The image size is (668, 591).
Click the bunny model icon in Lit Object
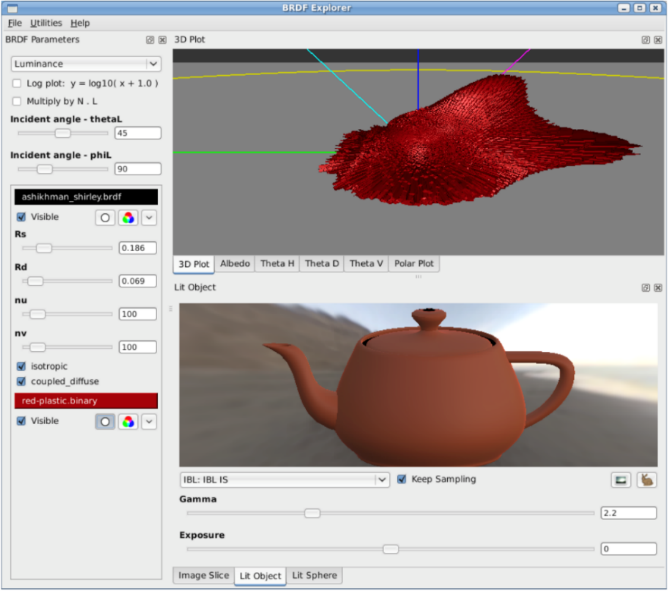[647, 480]
